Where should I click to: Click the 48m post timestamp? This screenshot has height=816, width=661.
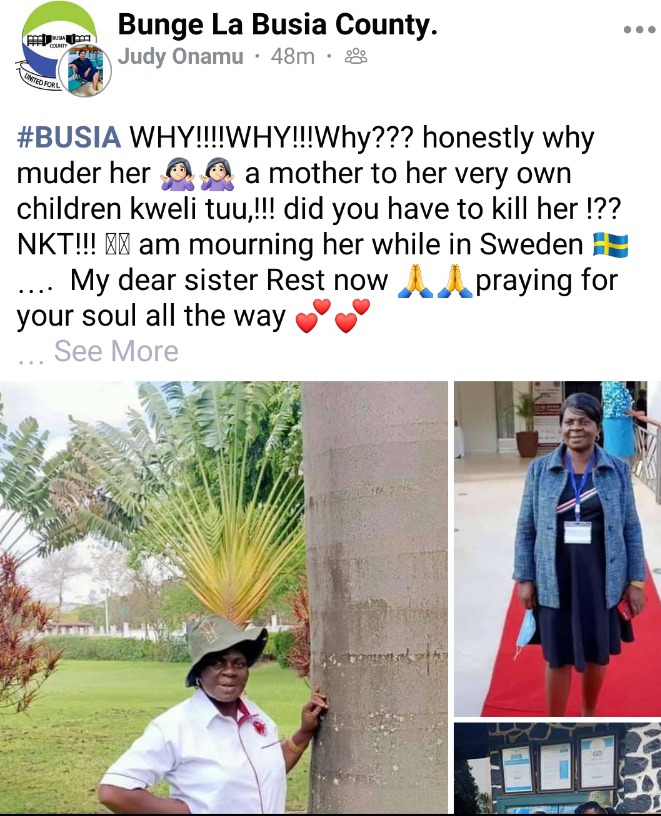coord(293,56)
